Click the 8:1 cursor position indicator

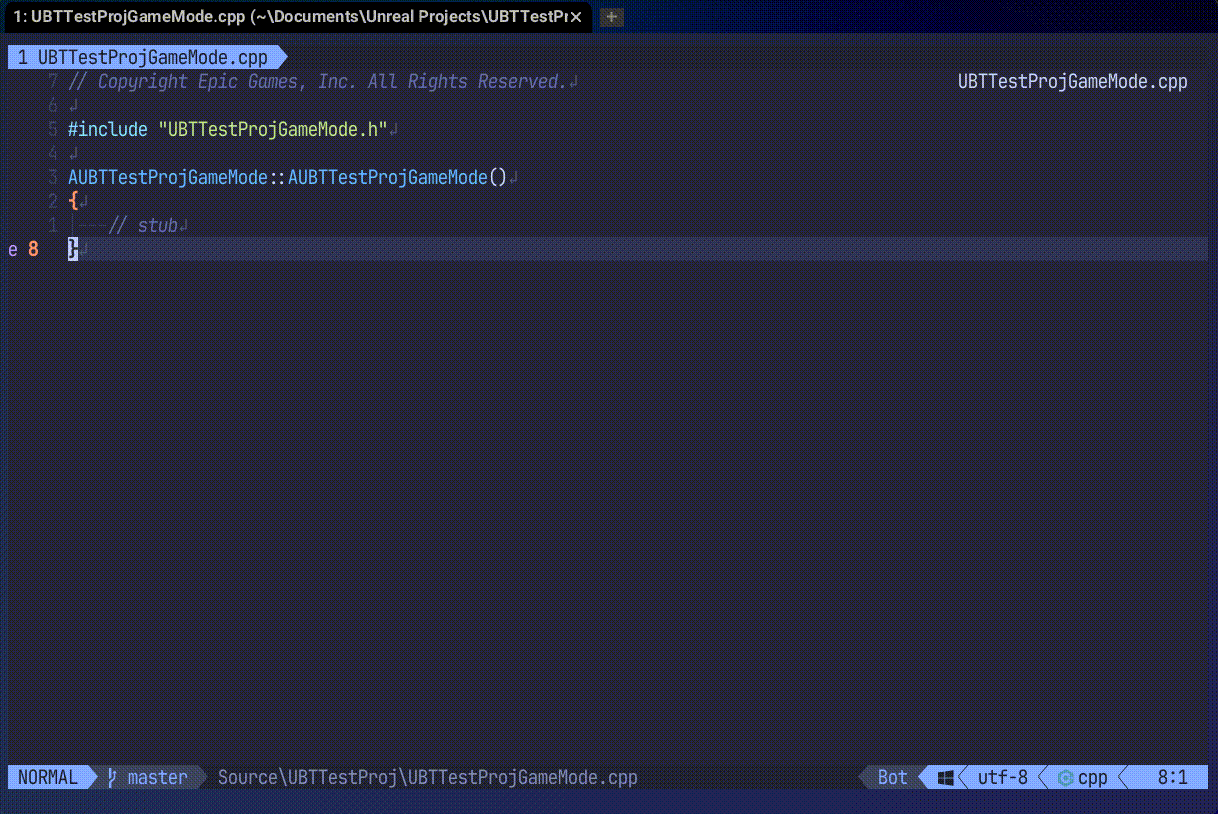1172,777
